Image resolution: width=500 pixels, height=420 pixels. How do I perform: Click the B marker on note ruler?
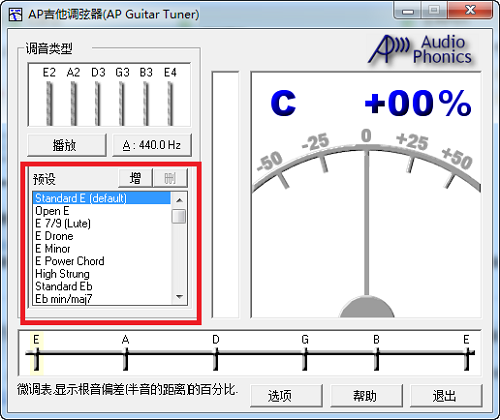(377, 353)
